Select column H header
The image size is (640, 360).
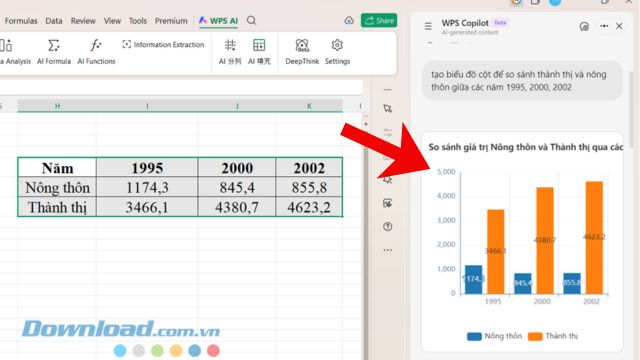point(57,106)
